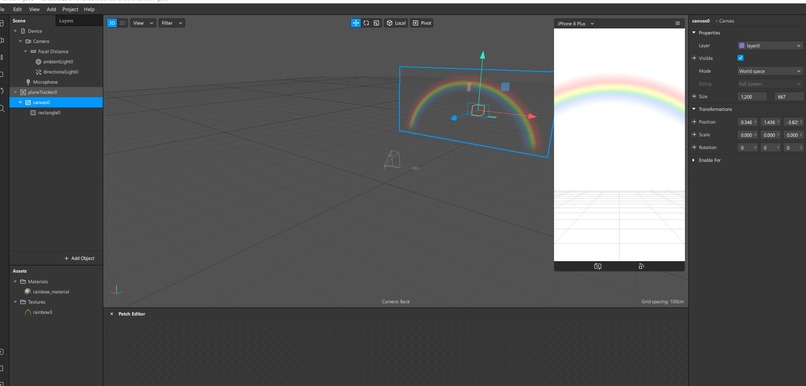Image resolution: width=806 pixels, height=386 pixels.
Task: Open the Project menu
Action: pyautogui.click(x=70, y=9)
